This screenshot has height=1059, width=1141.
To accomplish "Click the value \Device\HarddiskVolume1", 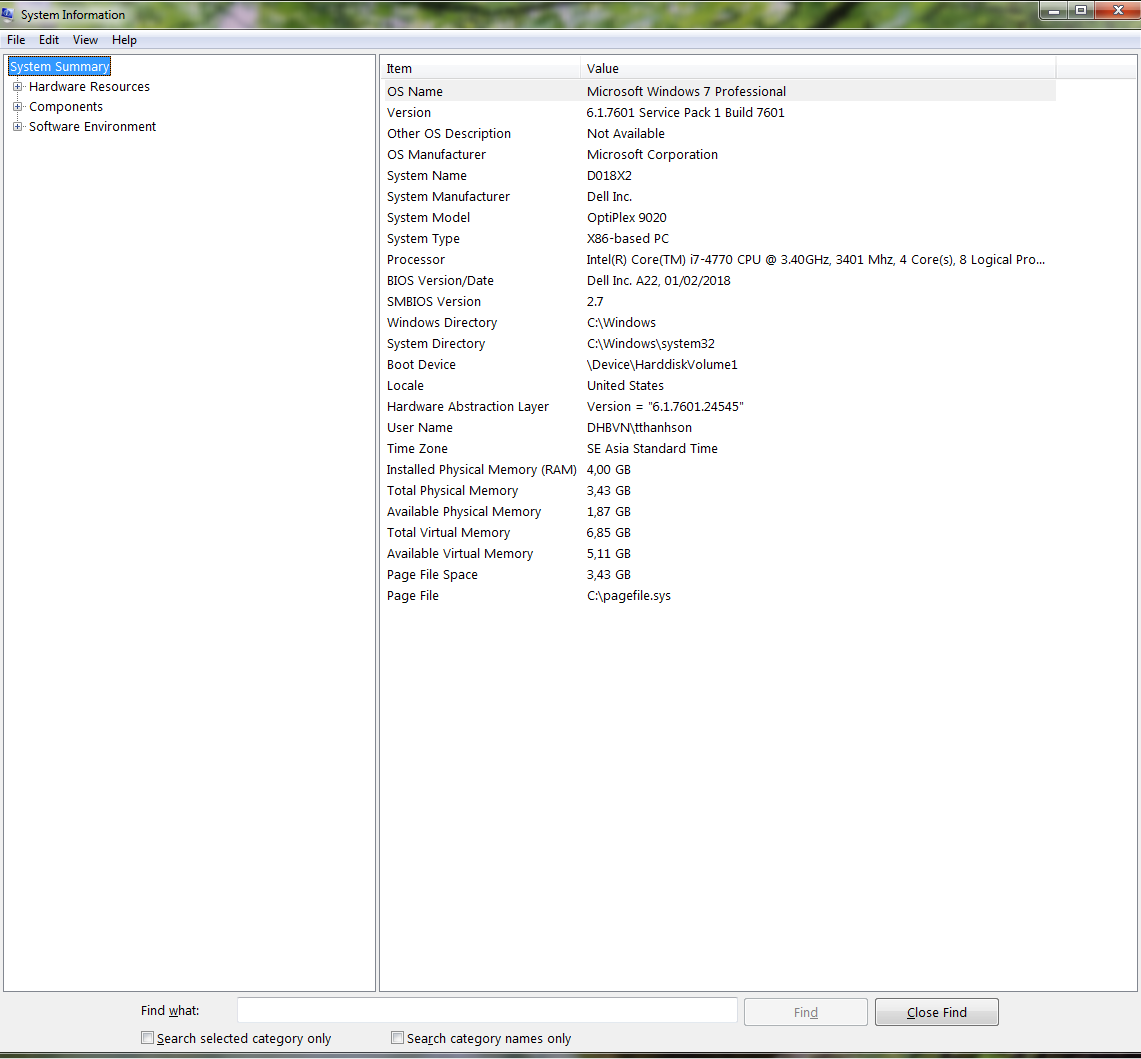I will (x=662, y=365).
